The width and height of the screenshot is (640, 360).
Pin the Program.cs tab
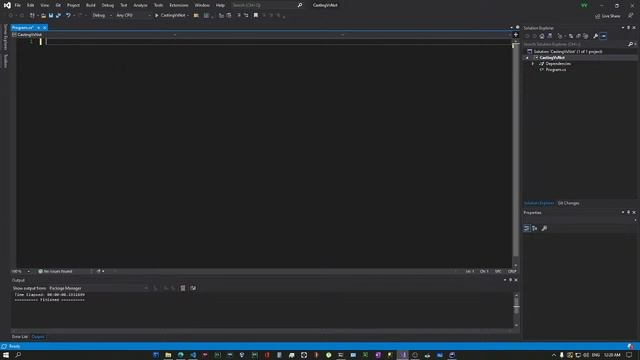coord(38,28)
